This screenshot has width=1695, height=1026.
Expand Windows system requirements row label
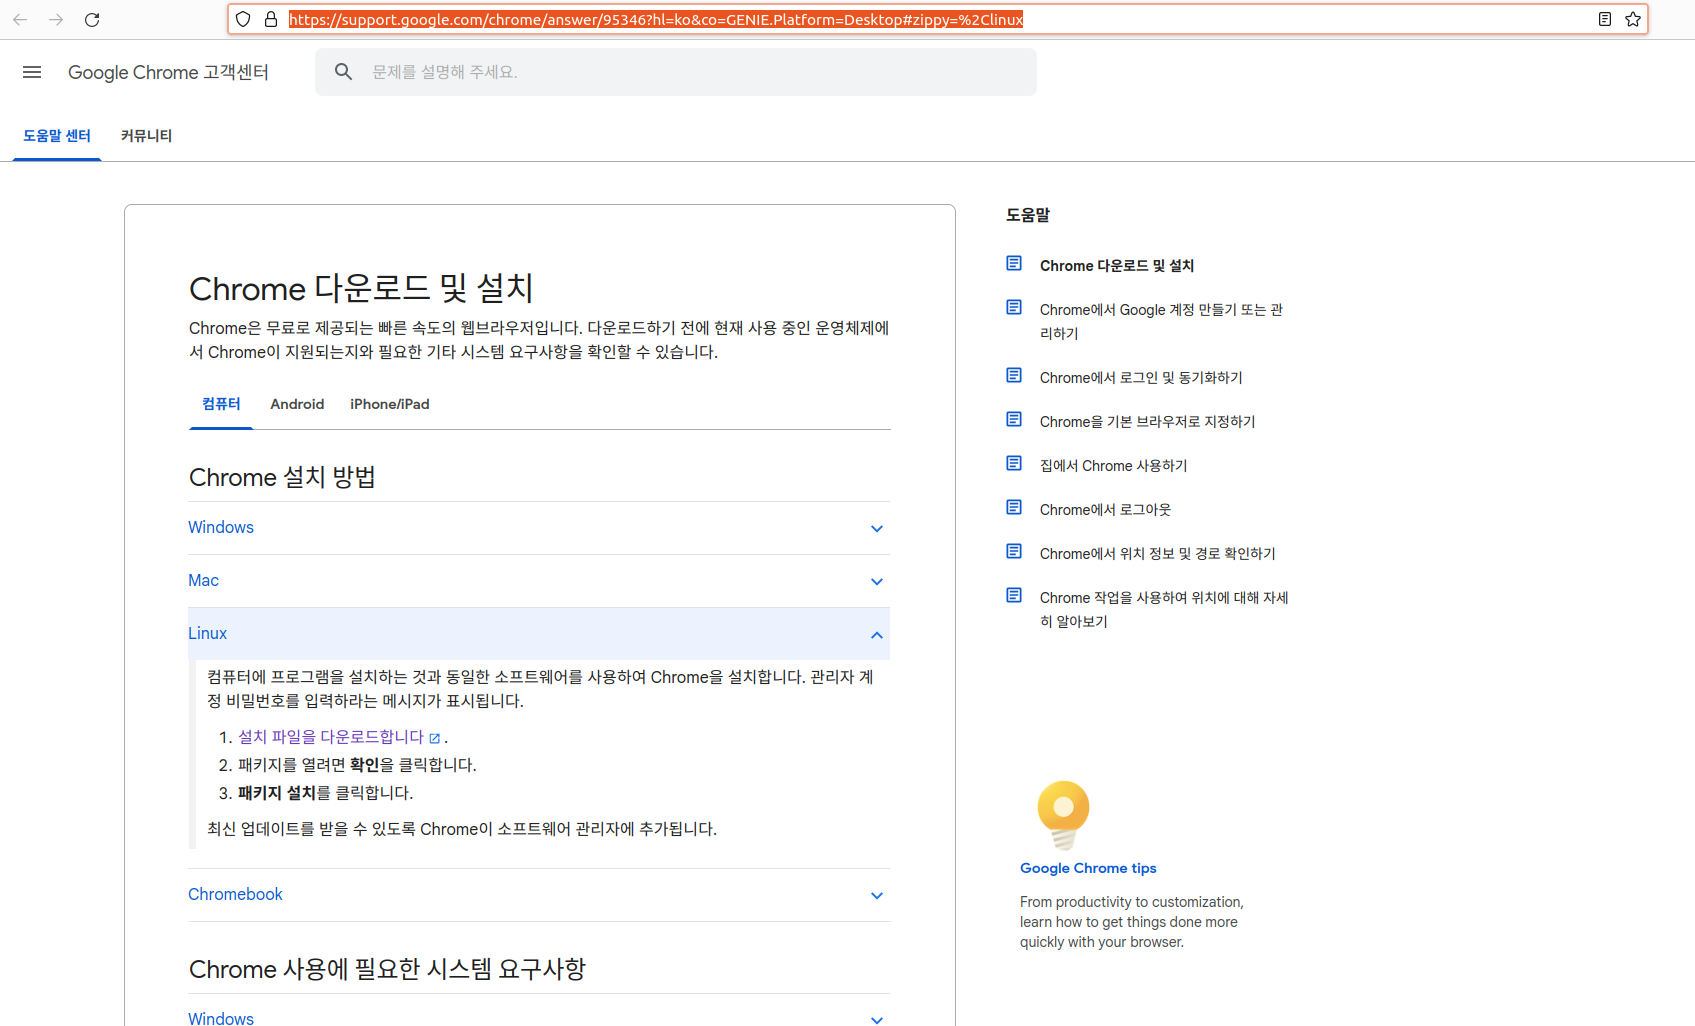click(x=221, y=1018)
